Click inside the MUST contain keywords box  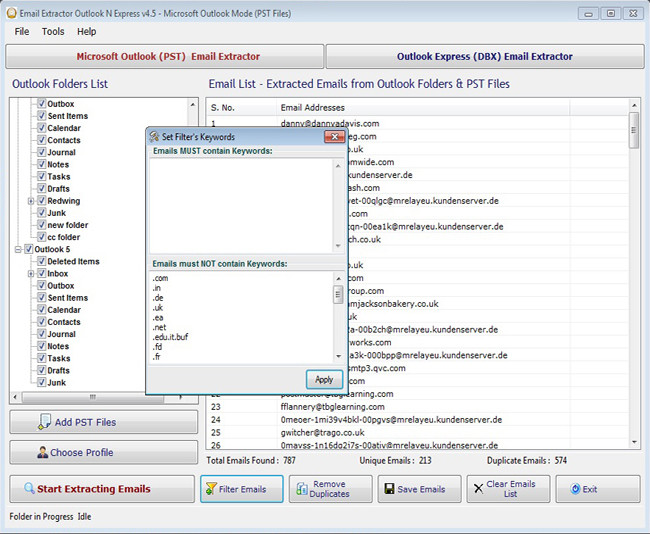point(242,204)
